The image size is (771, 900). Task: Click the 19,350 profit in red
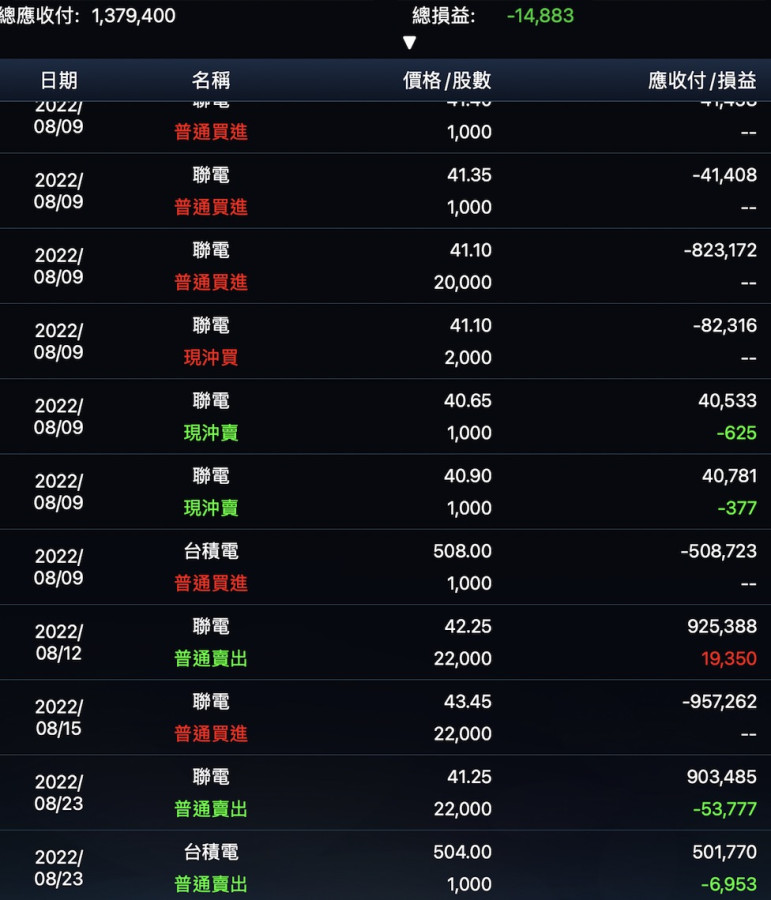coord(729,659)
